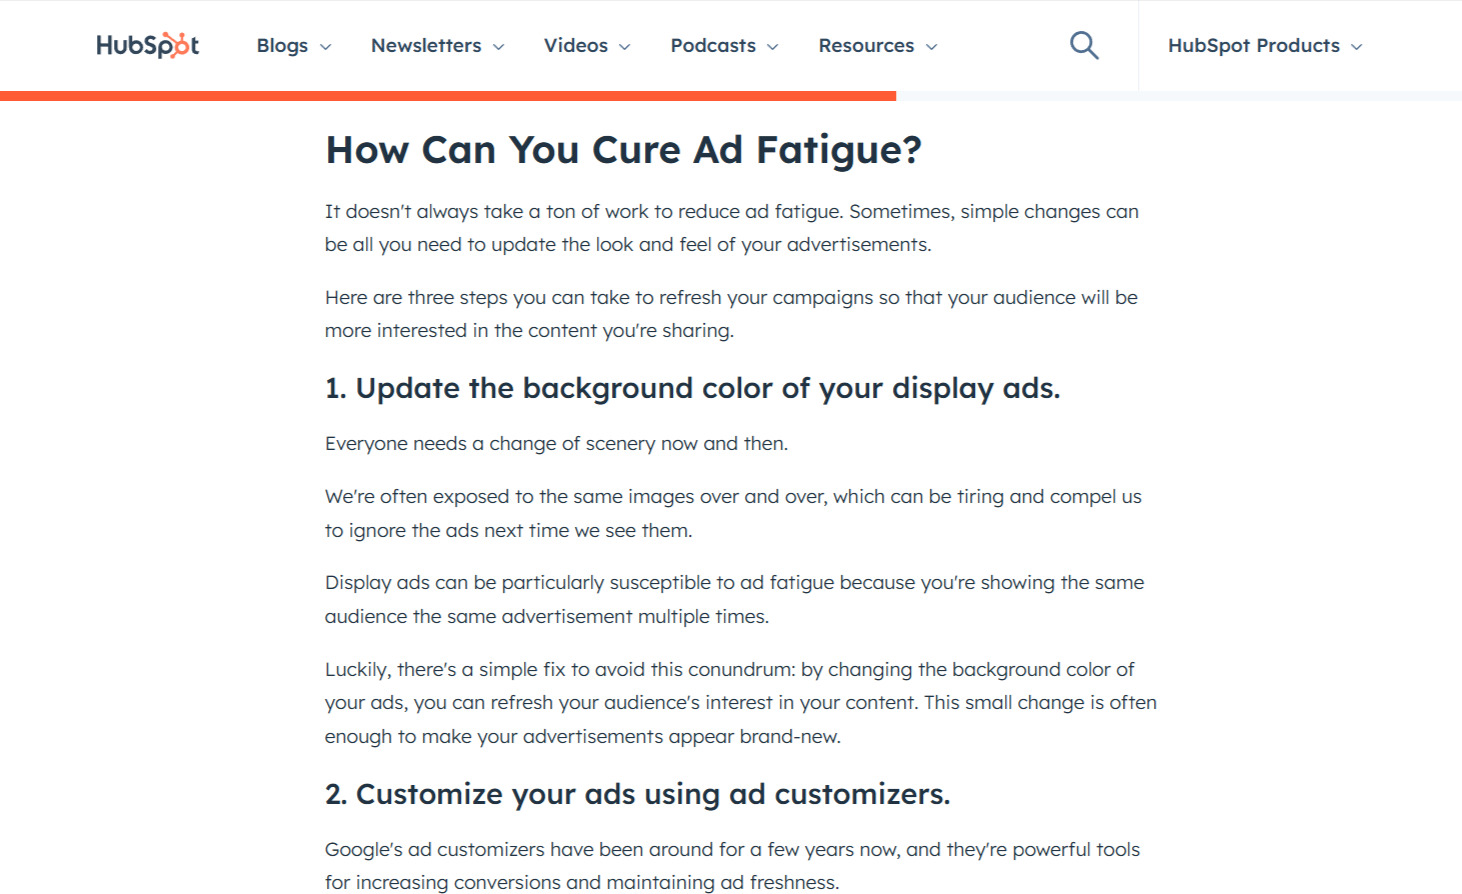Image resolution: width=1462 pixels, height=894 pixels.
Task: Click the HubSpot logo
Action: (x=147, y=45)
